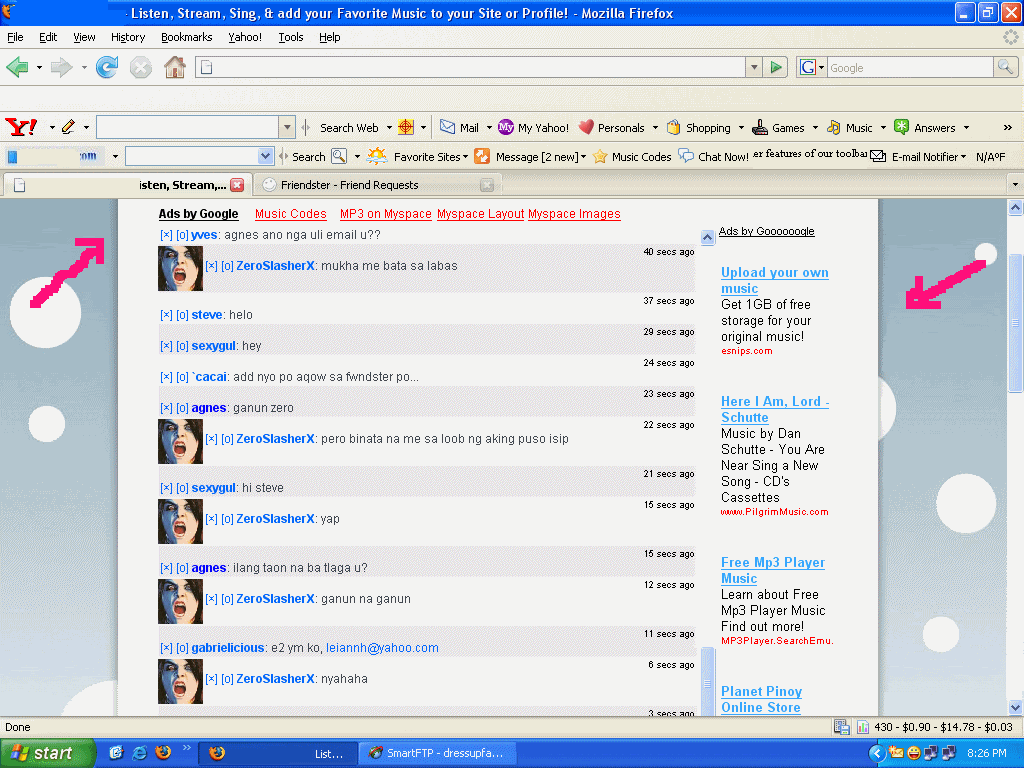The width and height of the screenshot is (1024, 768).
Task: Click page vertical scrollbar down arrow
Action: click(1015, 707)
